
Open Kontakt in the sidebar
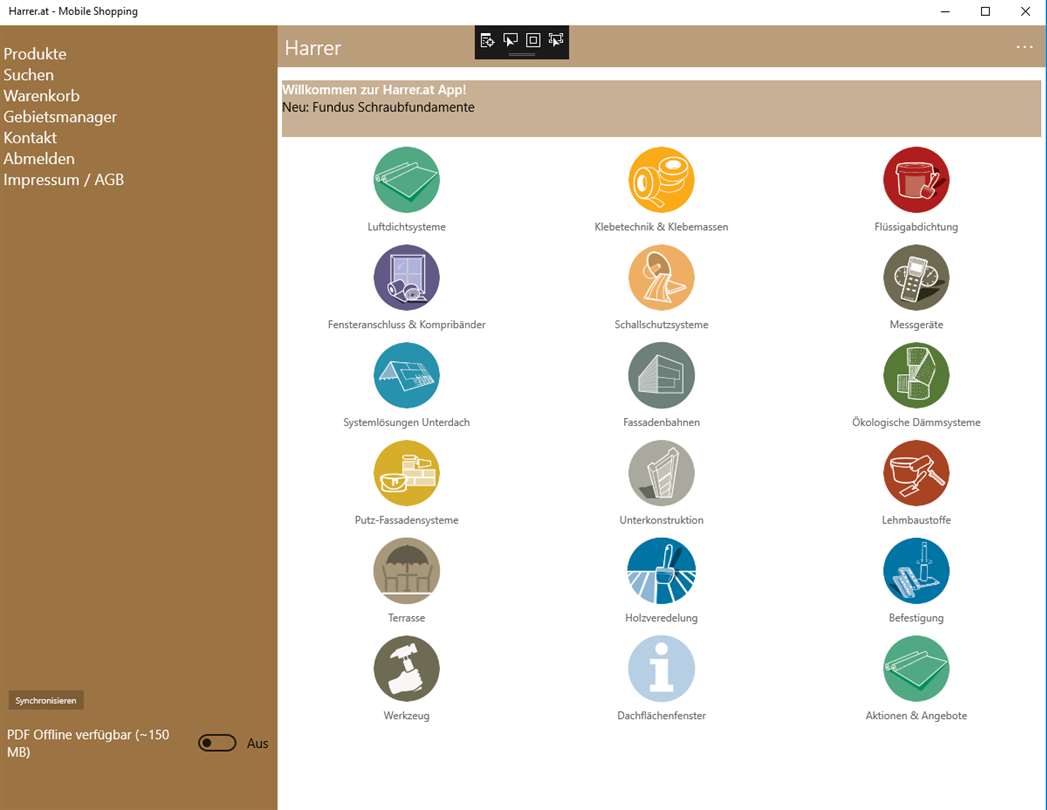(30, 138)
